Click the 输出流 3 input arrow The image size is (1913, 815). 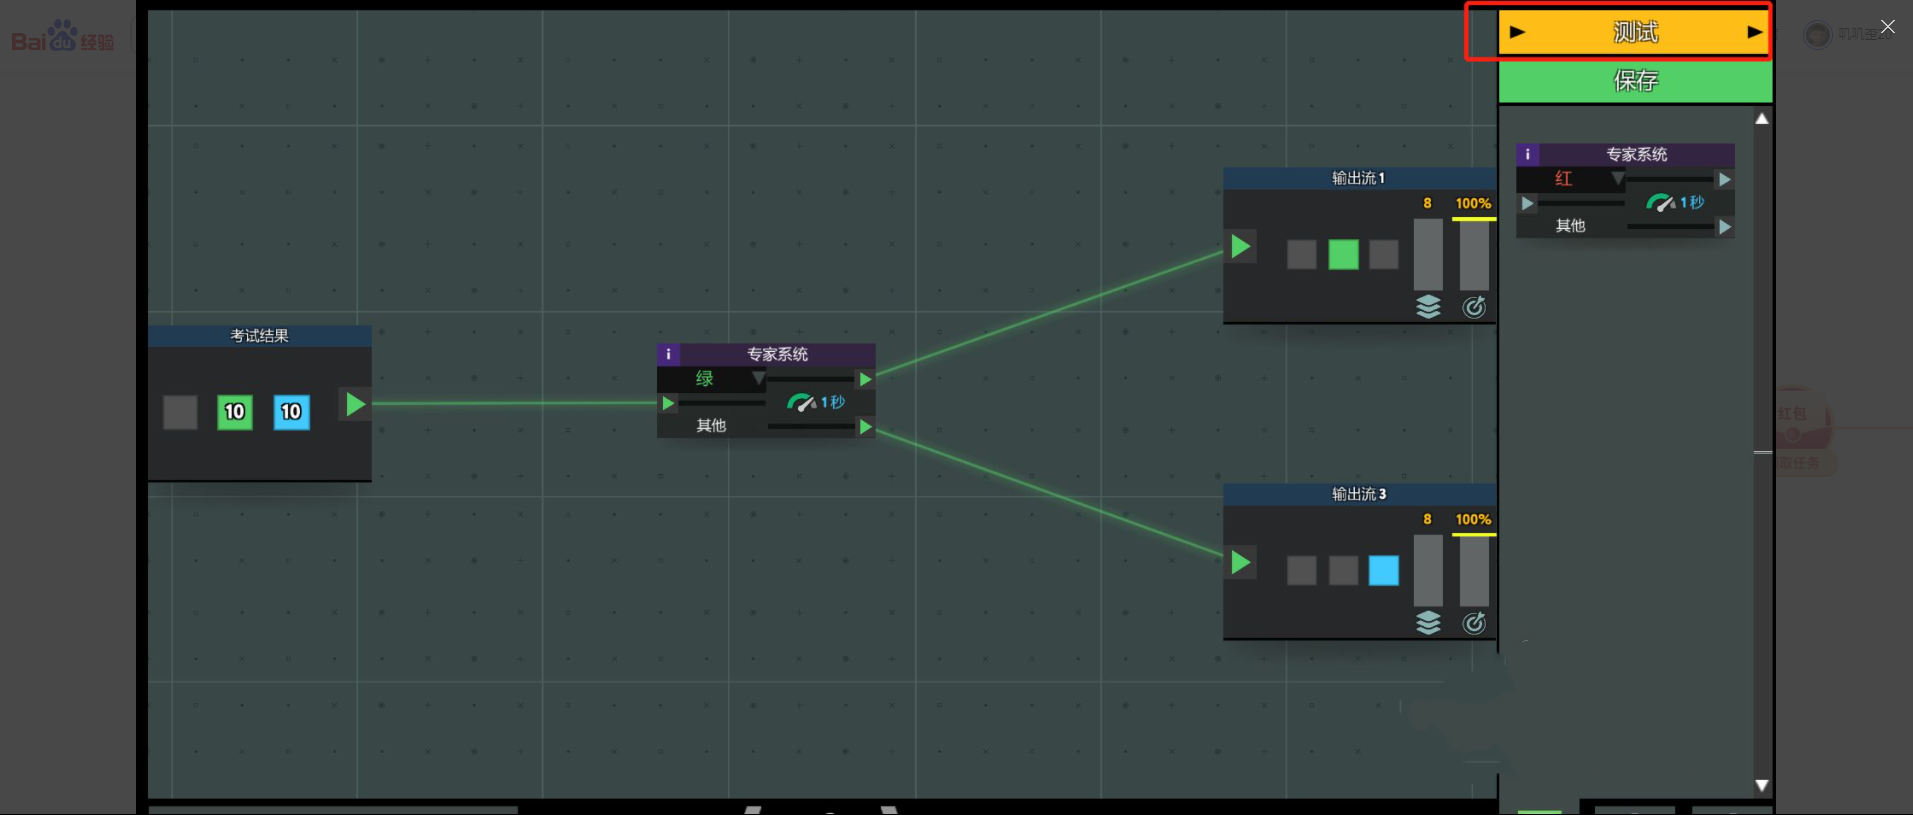click(x=1241, y=562)
